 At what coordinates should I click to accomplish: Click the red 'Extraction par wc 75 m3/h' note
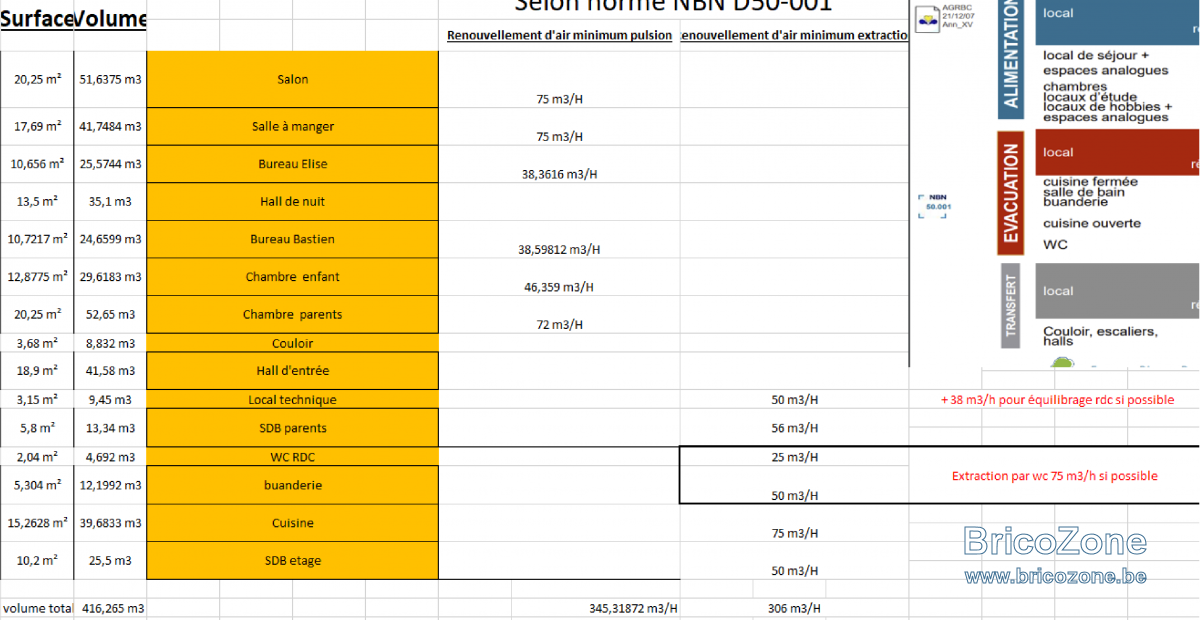coord(1055,476)
